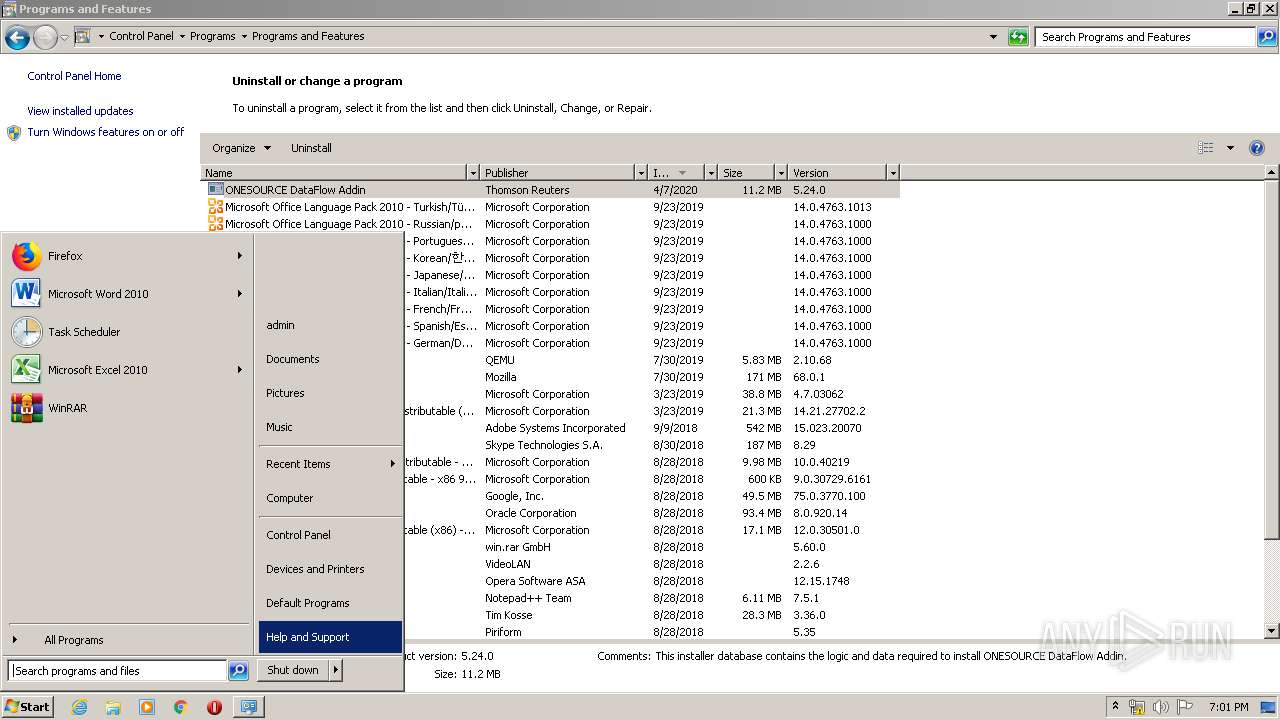Open Opera from the taskbar
The height and width of the screenshot is (720, 1280).
214,707
